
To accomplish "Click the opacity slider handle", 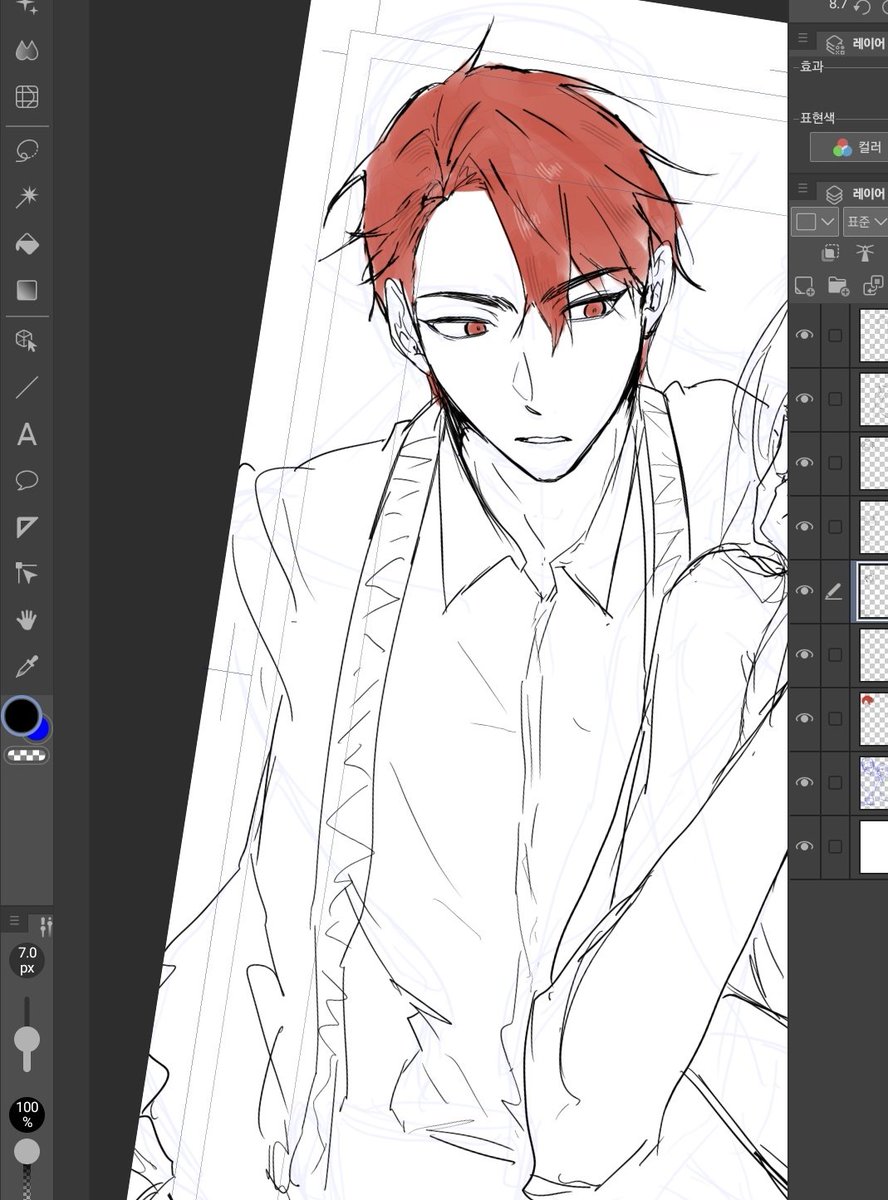I will [x=27, y=1152].
